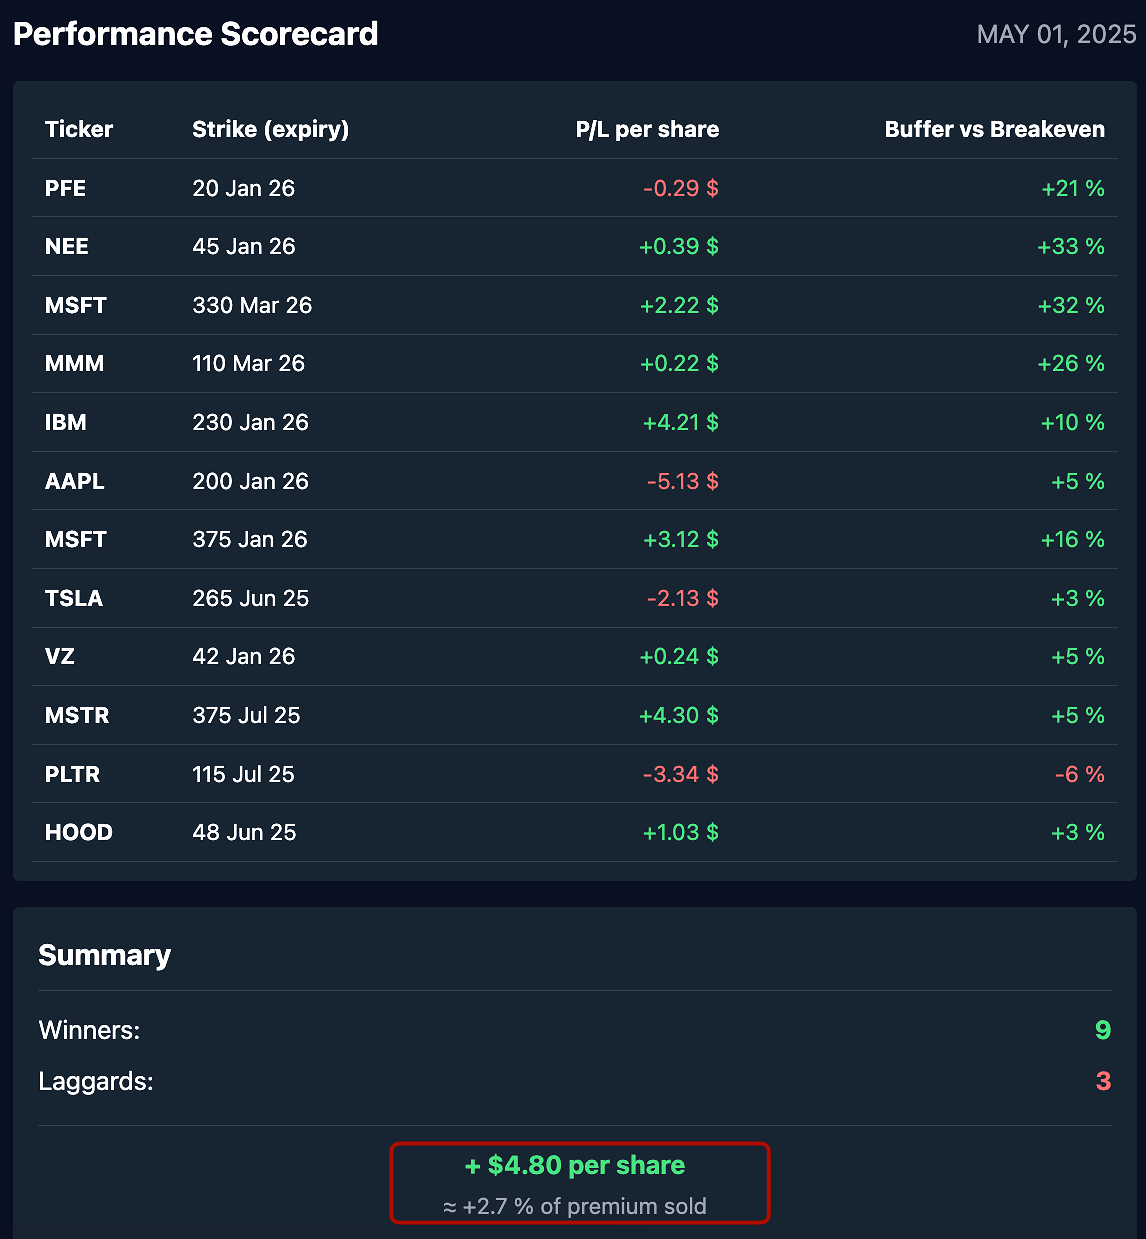The image size is (1146, 1239).
Task: Click the -5.13 $ P/L value
Action: point(683,481)
